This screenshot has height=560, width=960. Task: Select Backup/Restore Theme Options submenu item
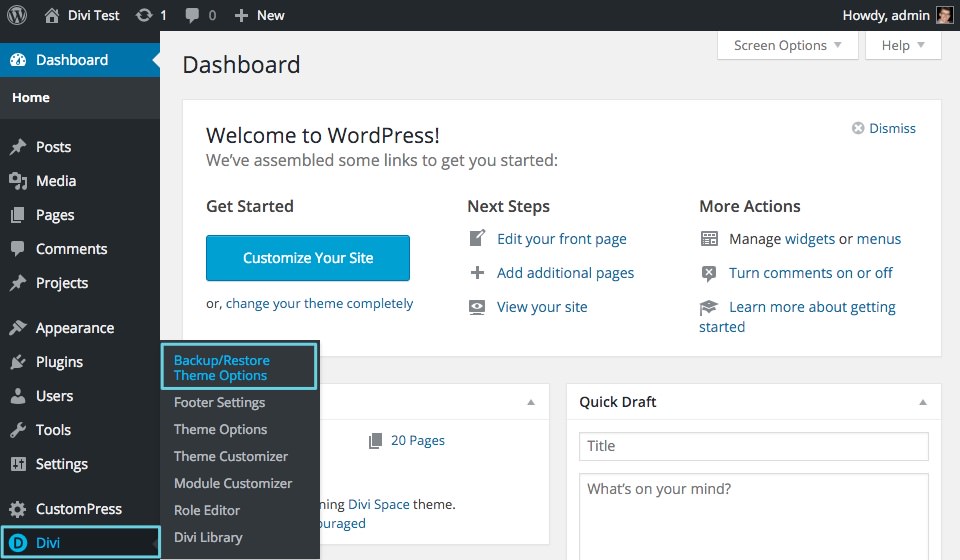(x=221, y=367)
